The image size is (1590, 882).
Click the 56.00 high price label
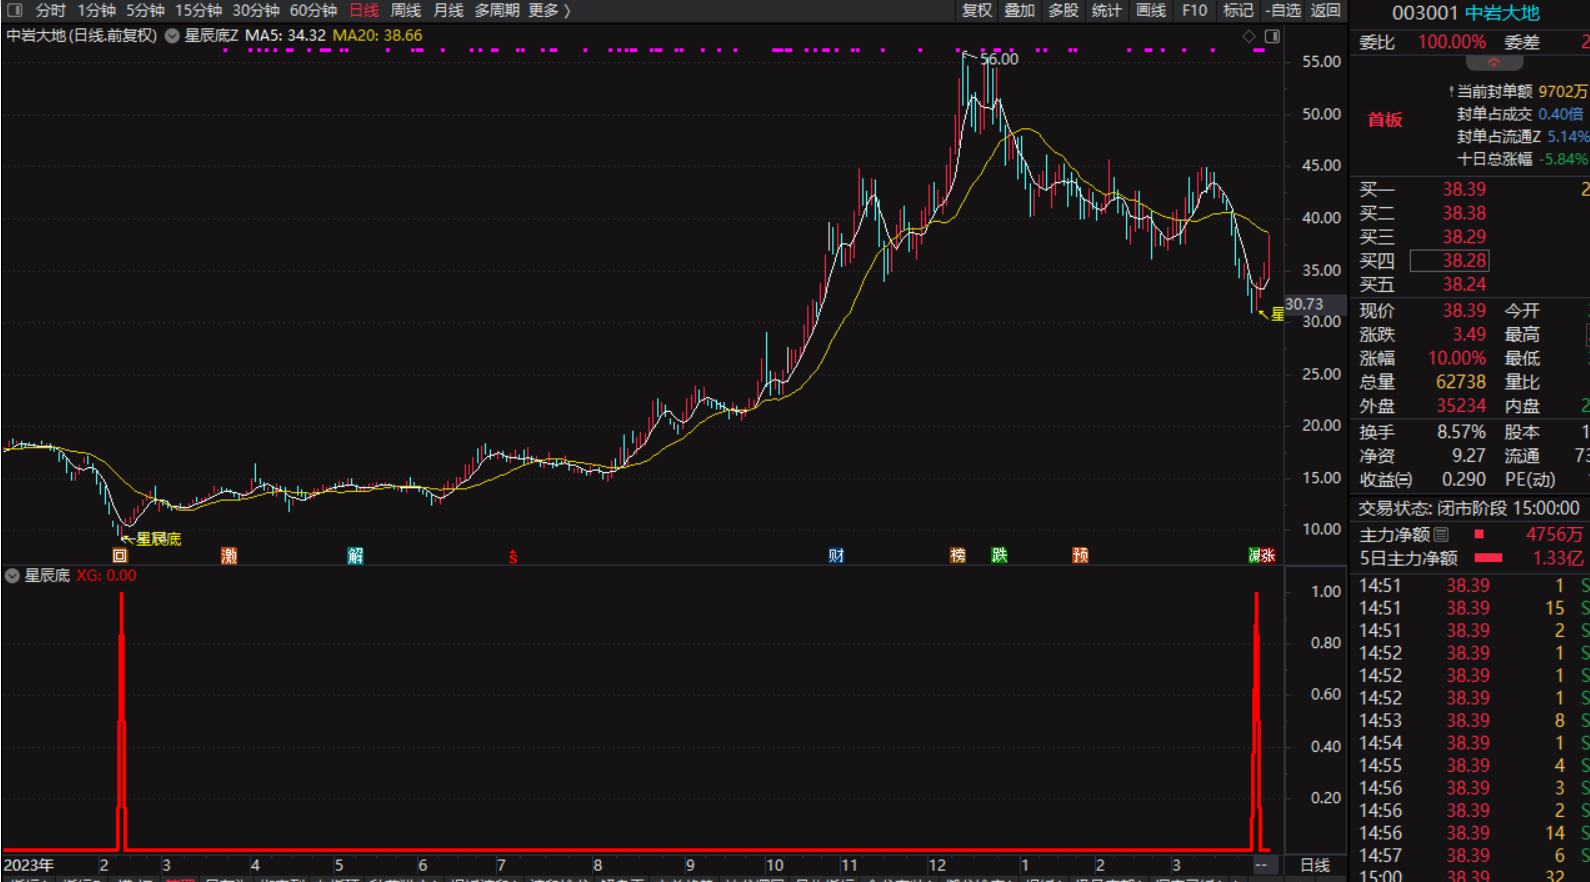[999, 59]
